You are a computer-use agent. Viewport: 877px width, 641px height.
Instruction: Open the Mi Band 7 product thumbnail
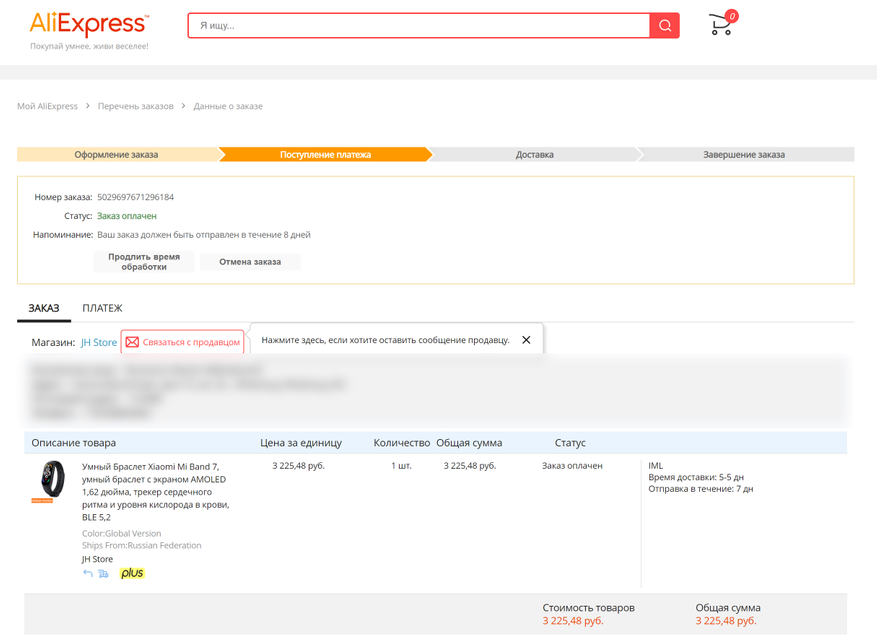click(53, 480)
